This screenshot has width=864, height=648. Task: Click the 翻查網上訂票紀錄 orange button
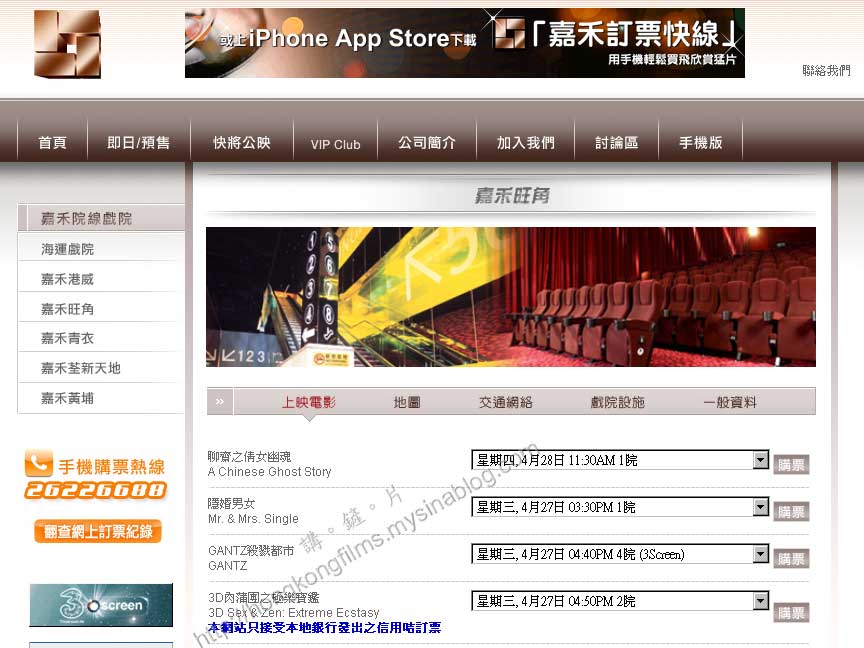click(x=97, y=532)
